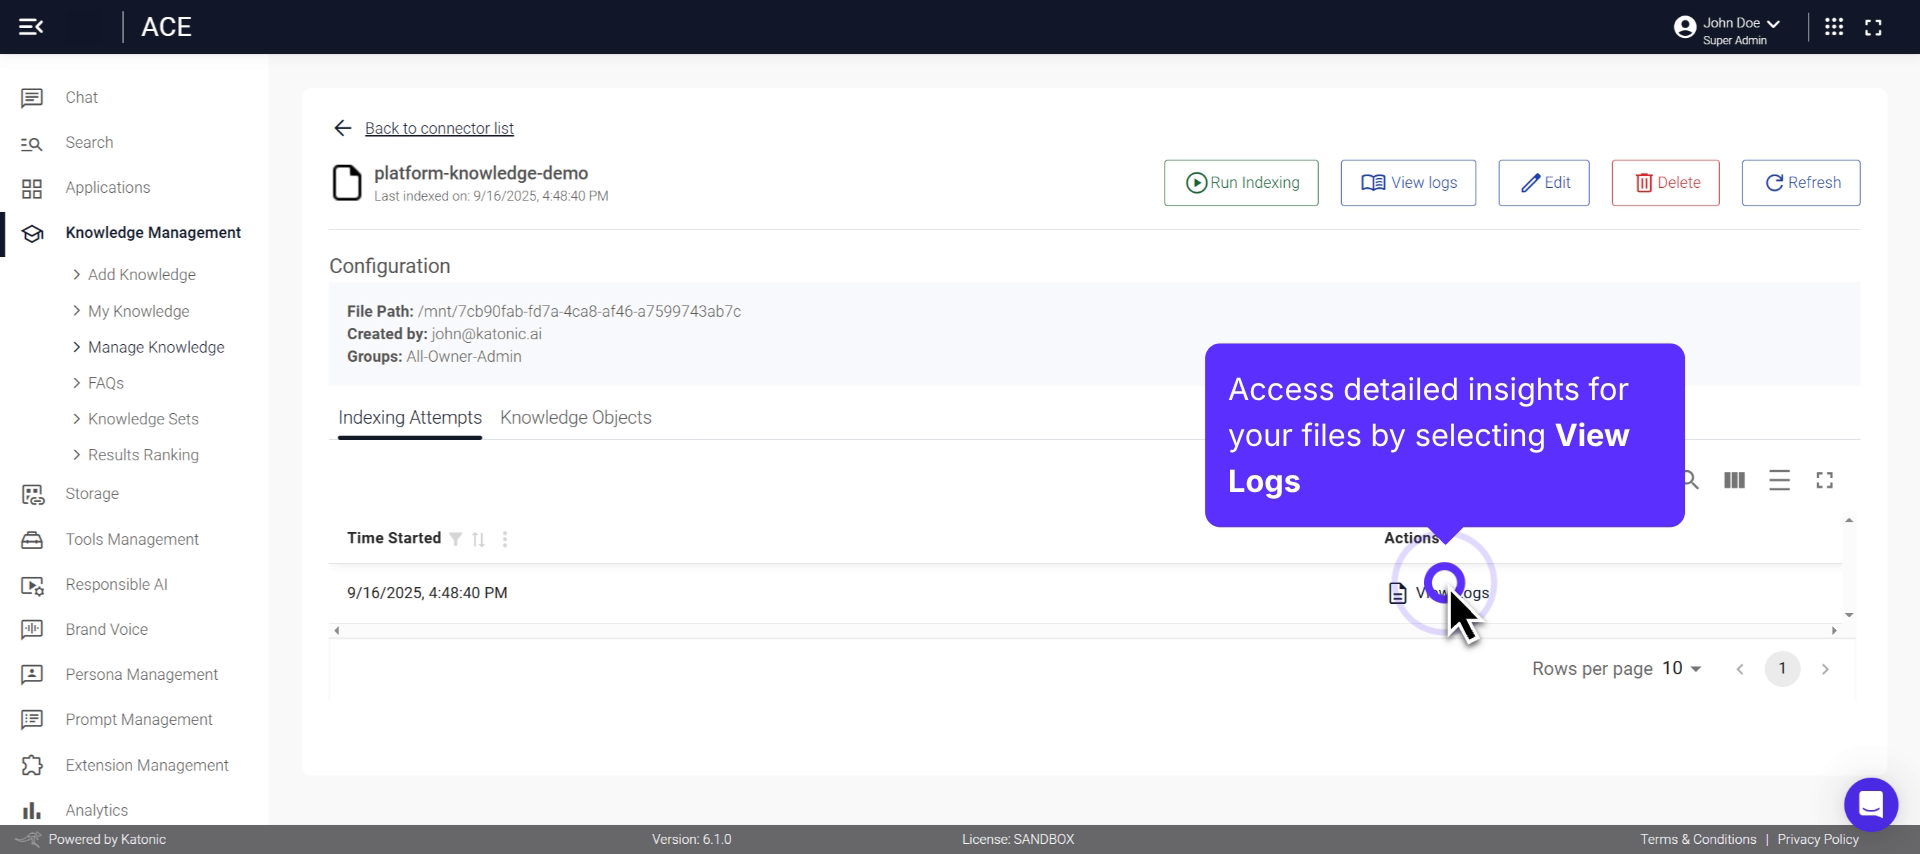
Task: Go to previous page arrow
Action: (1740, 669)
